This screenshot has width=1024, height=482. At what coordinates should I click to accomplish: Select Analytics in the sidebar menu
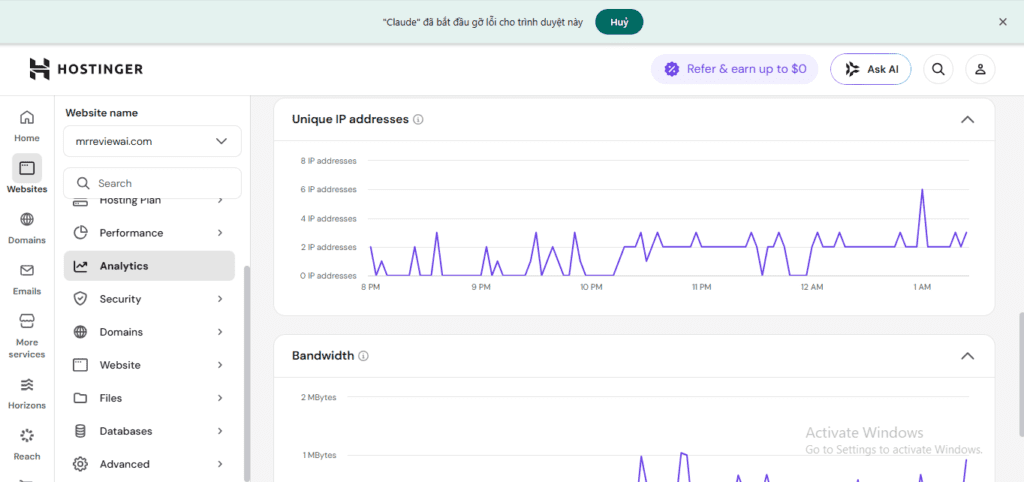click(x=149, y=266)
